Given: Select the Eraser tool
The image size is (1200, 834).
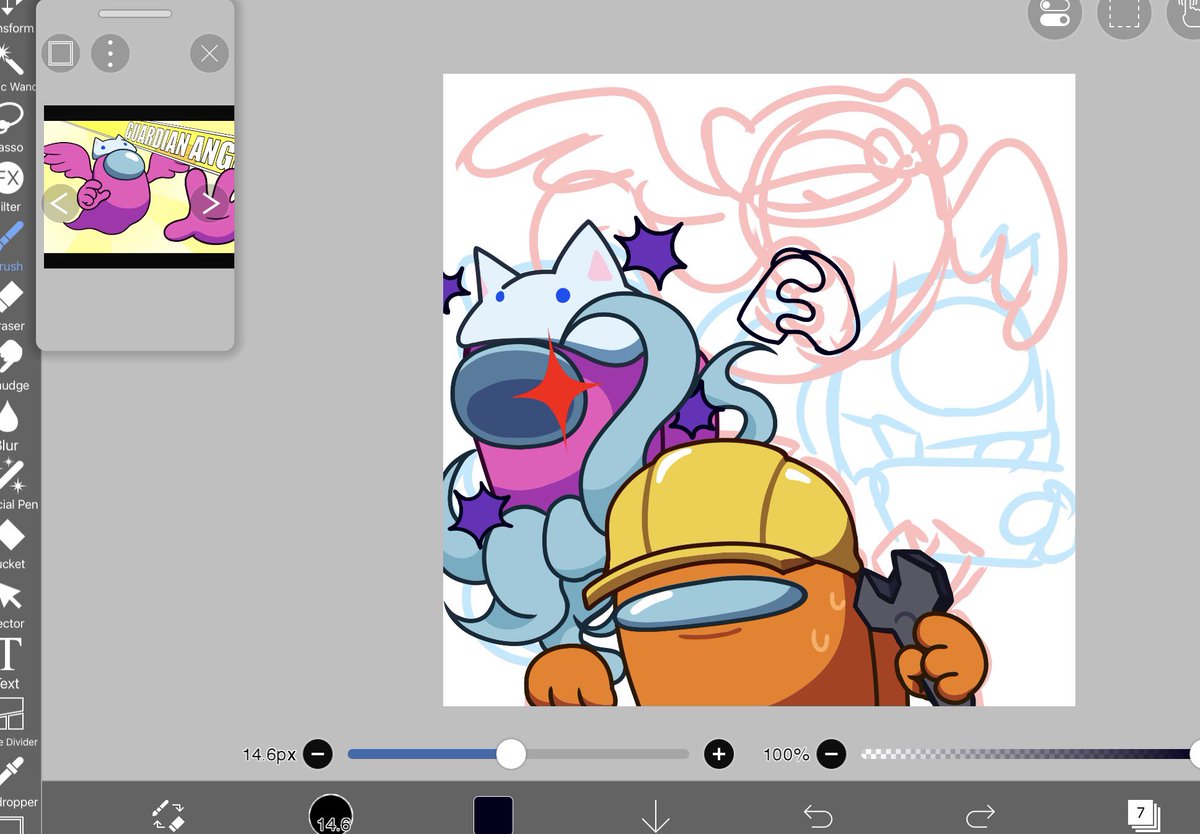Looking at the screenshot, I should pos(12,306).
